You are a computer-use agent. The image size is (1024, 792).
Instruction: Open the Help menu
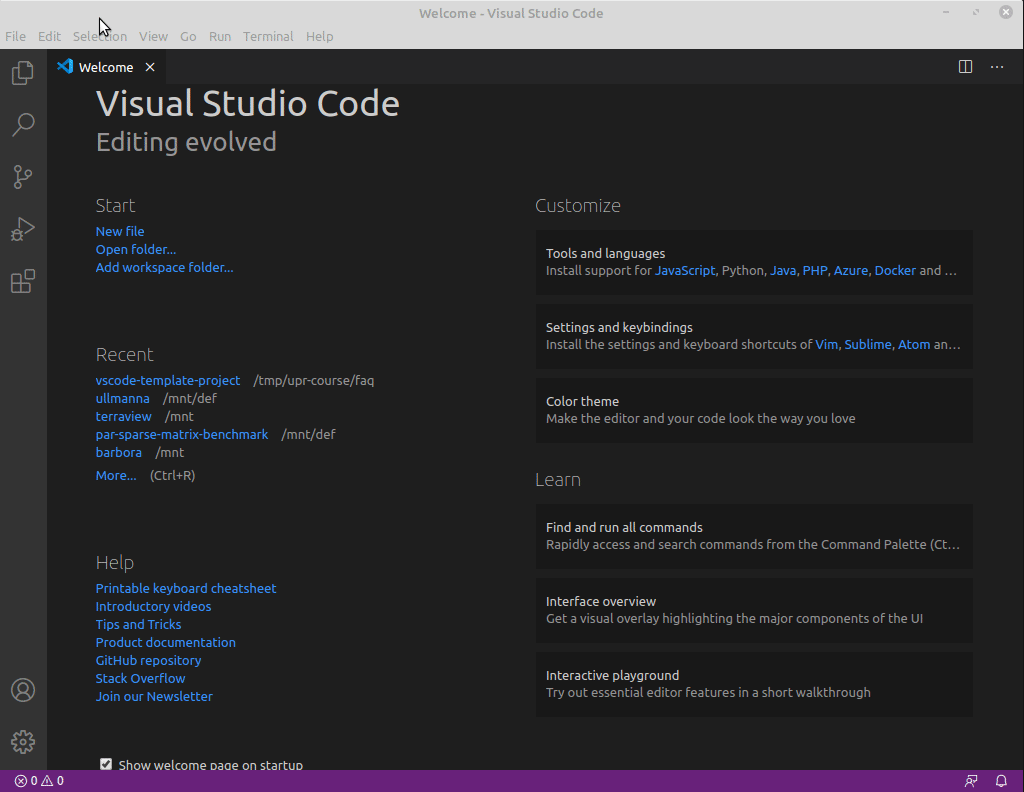pyautogui.click(x=319, y=37)
